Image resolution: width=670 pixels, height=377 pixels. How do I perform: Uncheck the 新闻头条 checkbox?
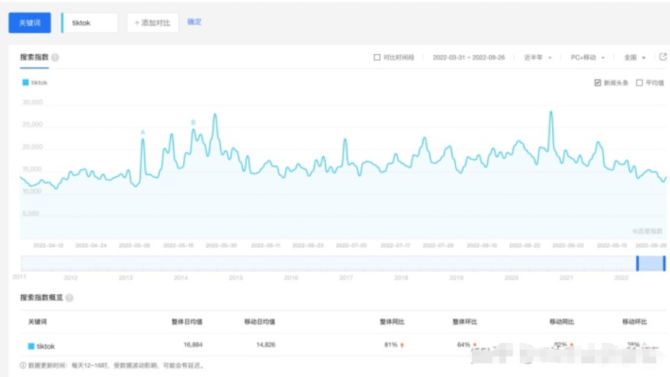tap(597, 83)
